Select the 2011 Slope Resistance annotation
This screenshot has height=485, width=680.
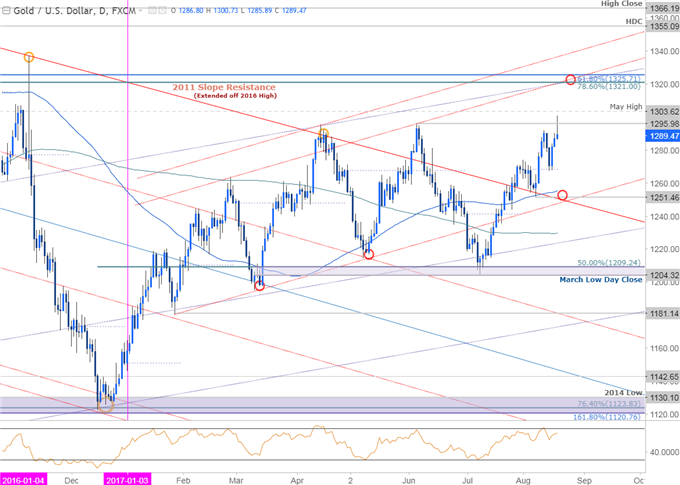click(224, 87)
